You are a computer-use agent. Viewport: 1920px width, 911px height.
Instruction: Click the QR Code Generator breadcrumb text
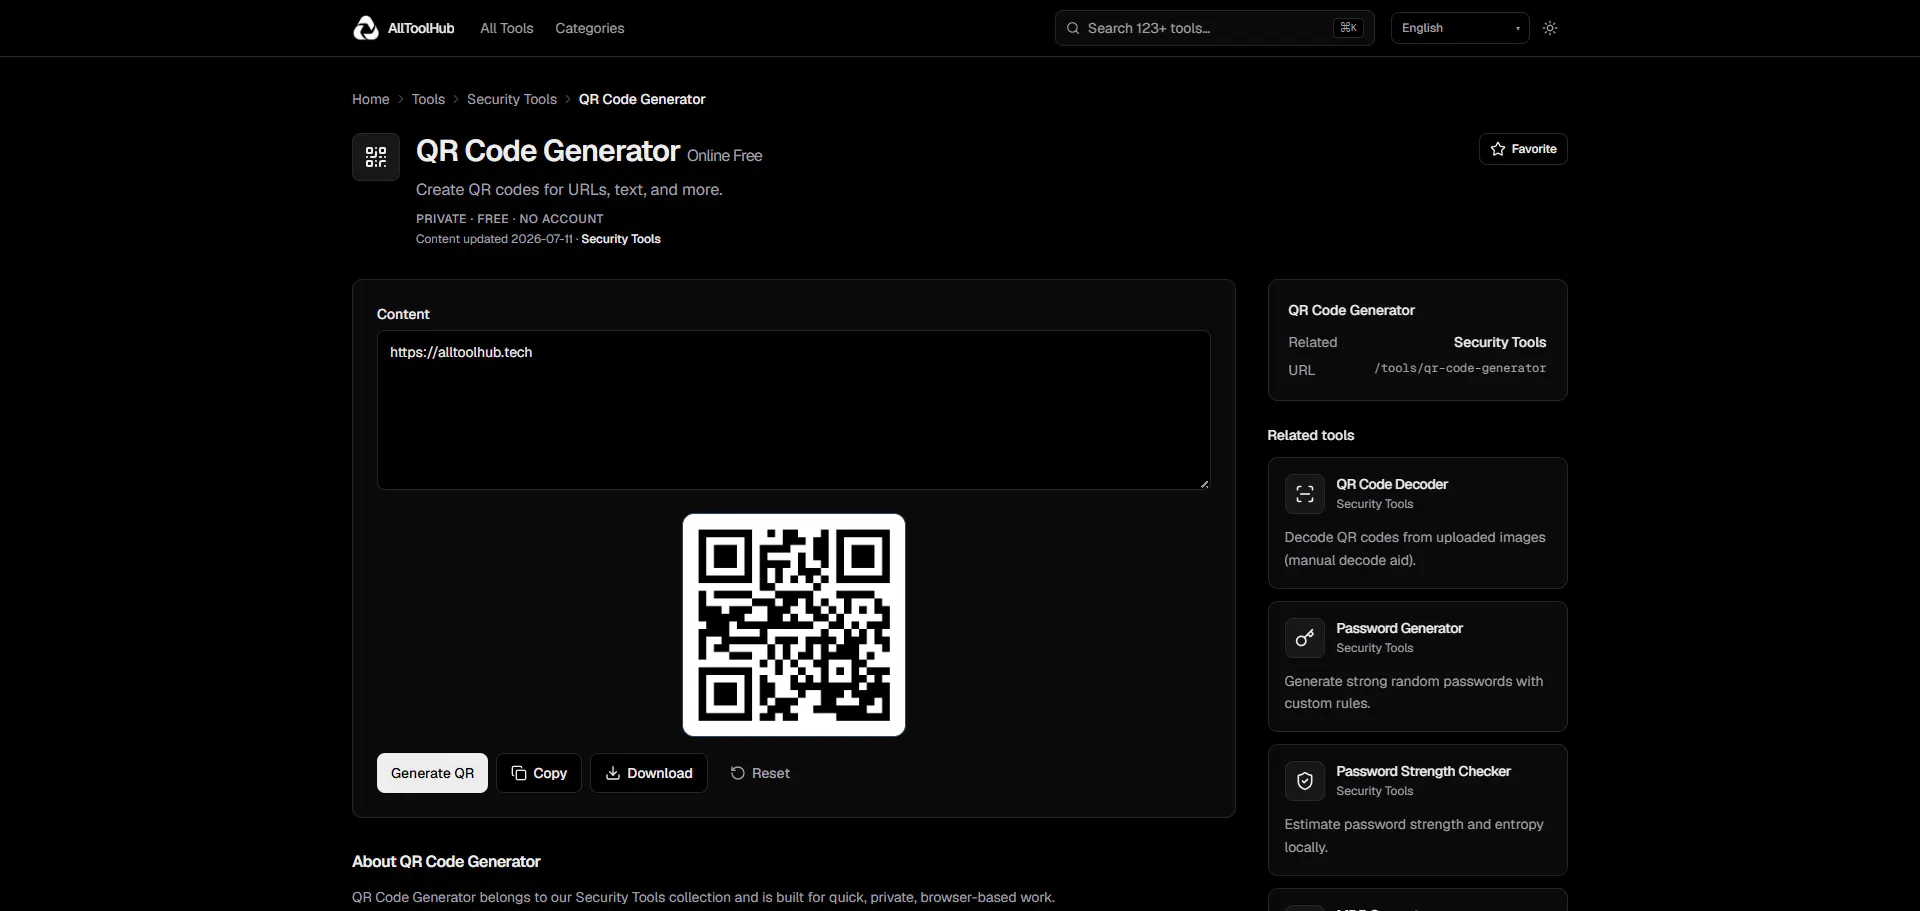click(642, 99)
